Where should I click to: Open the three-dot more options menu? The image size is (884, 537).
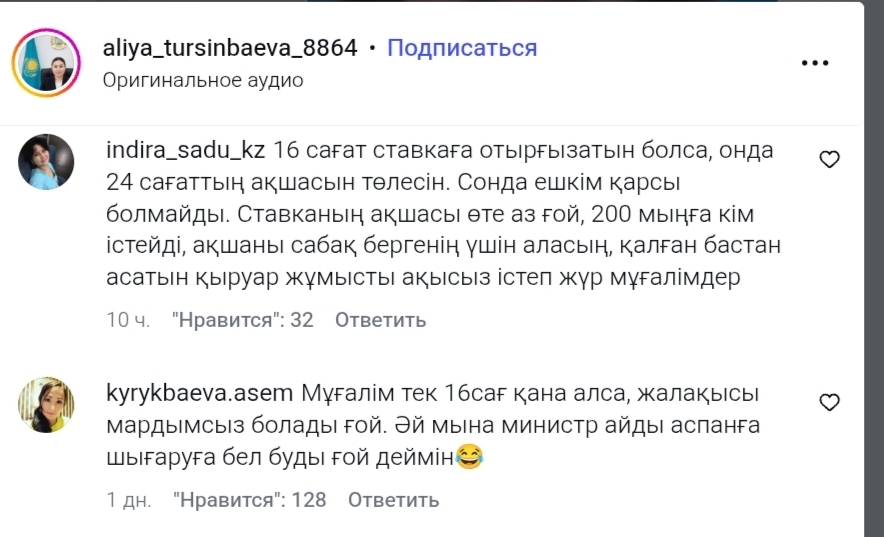pyautogui.click(x=816, y=63)
